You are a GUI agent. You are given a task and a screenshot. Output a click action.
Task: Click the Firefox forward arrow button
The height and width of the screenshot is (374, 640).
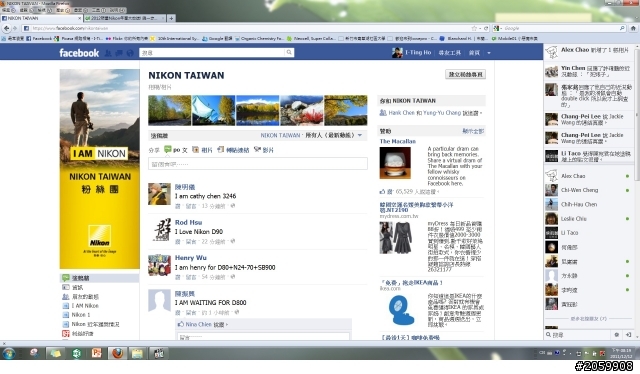pos(15,28)
